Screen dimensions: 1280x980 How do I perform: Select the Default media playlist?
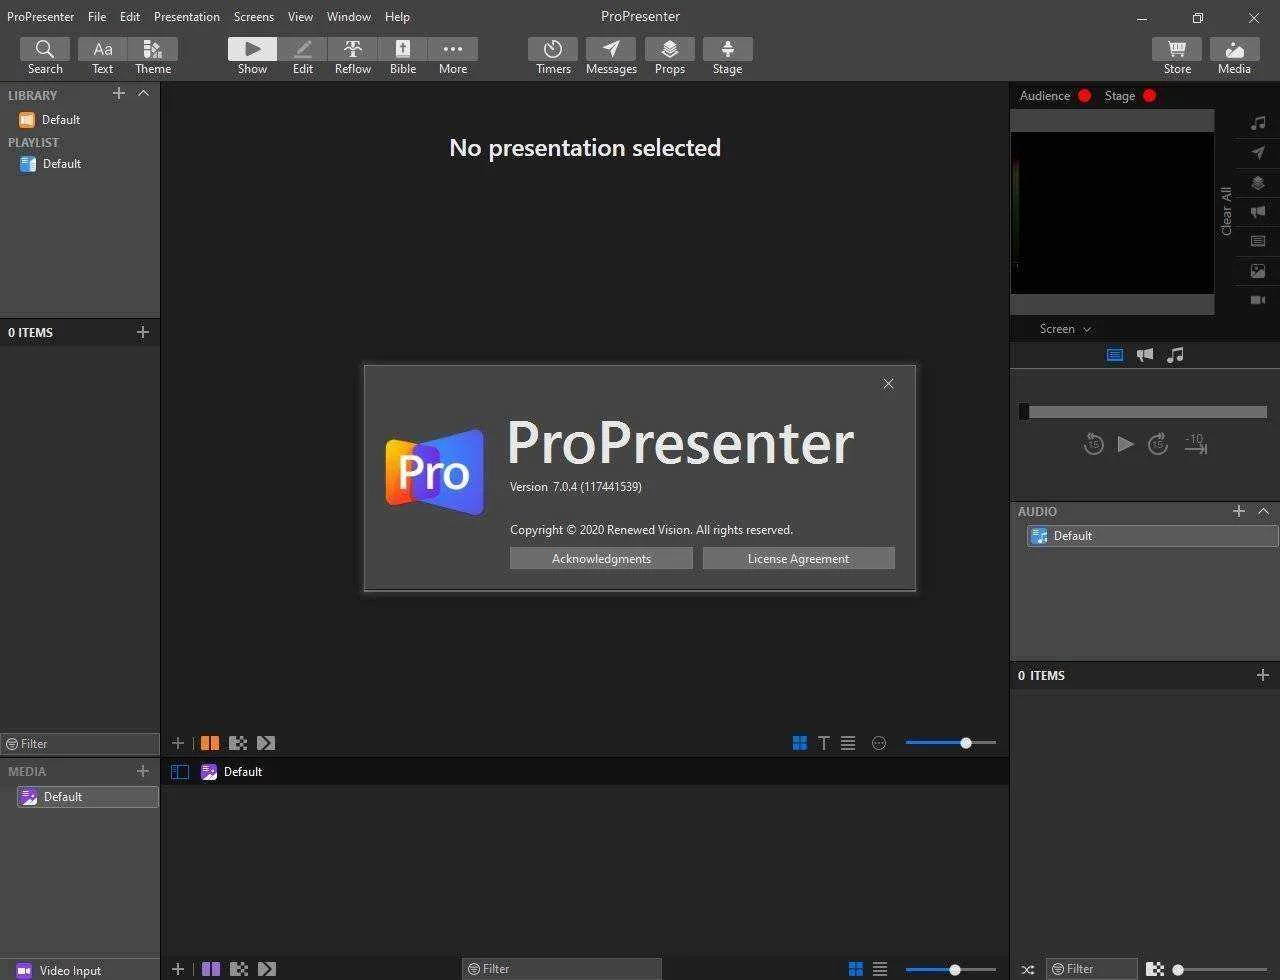click(87, 797)
